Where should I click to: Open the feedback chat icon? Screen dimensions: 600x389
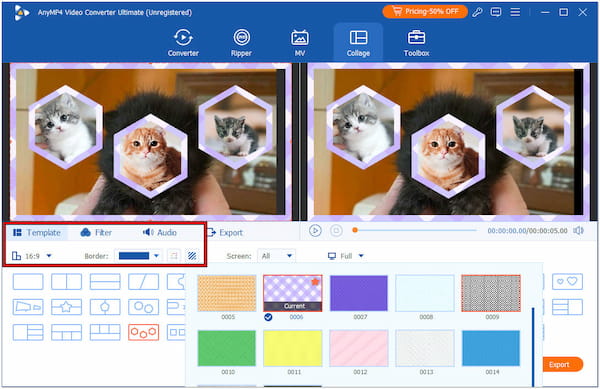click(496, 12)
